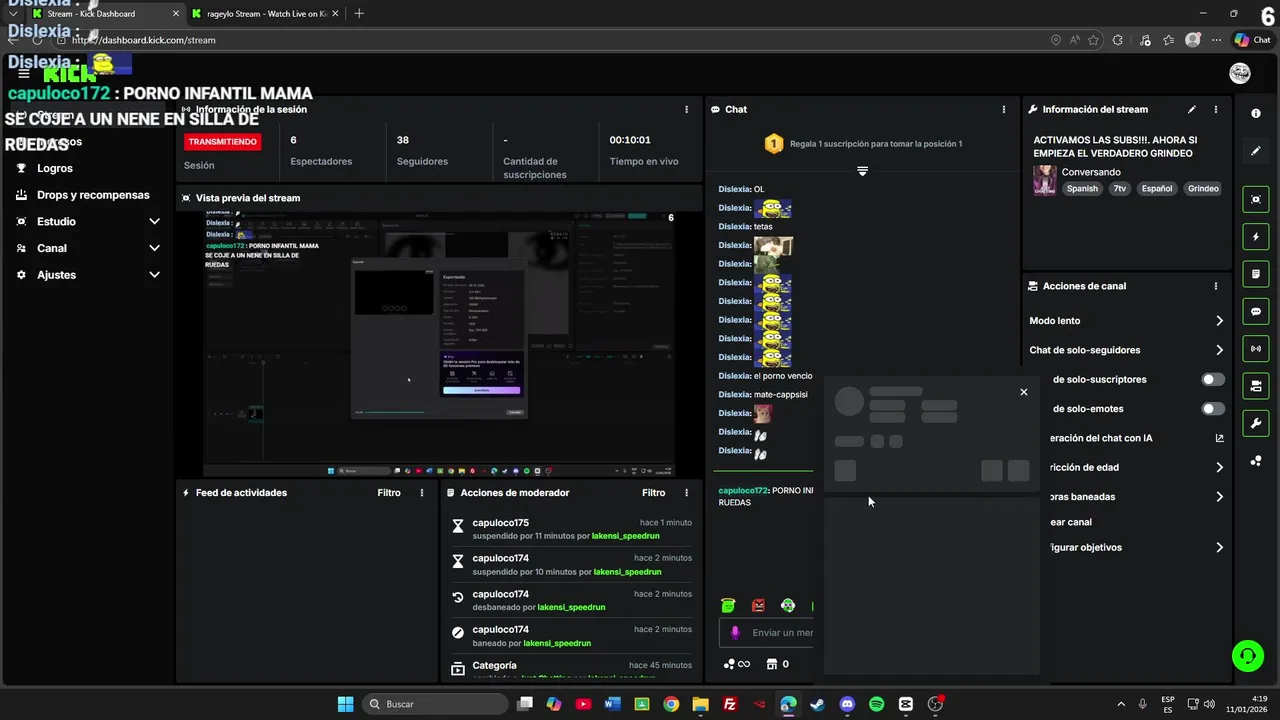Click capuloco175 in moderator actions

501,523
